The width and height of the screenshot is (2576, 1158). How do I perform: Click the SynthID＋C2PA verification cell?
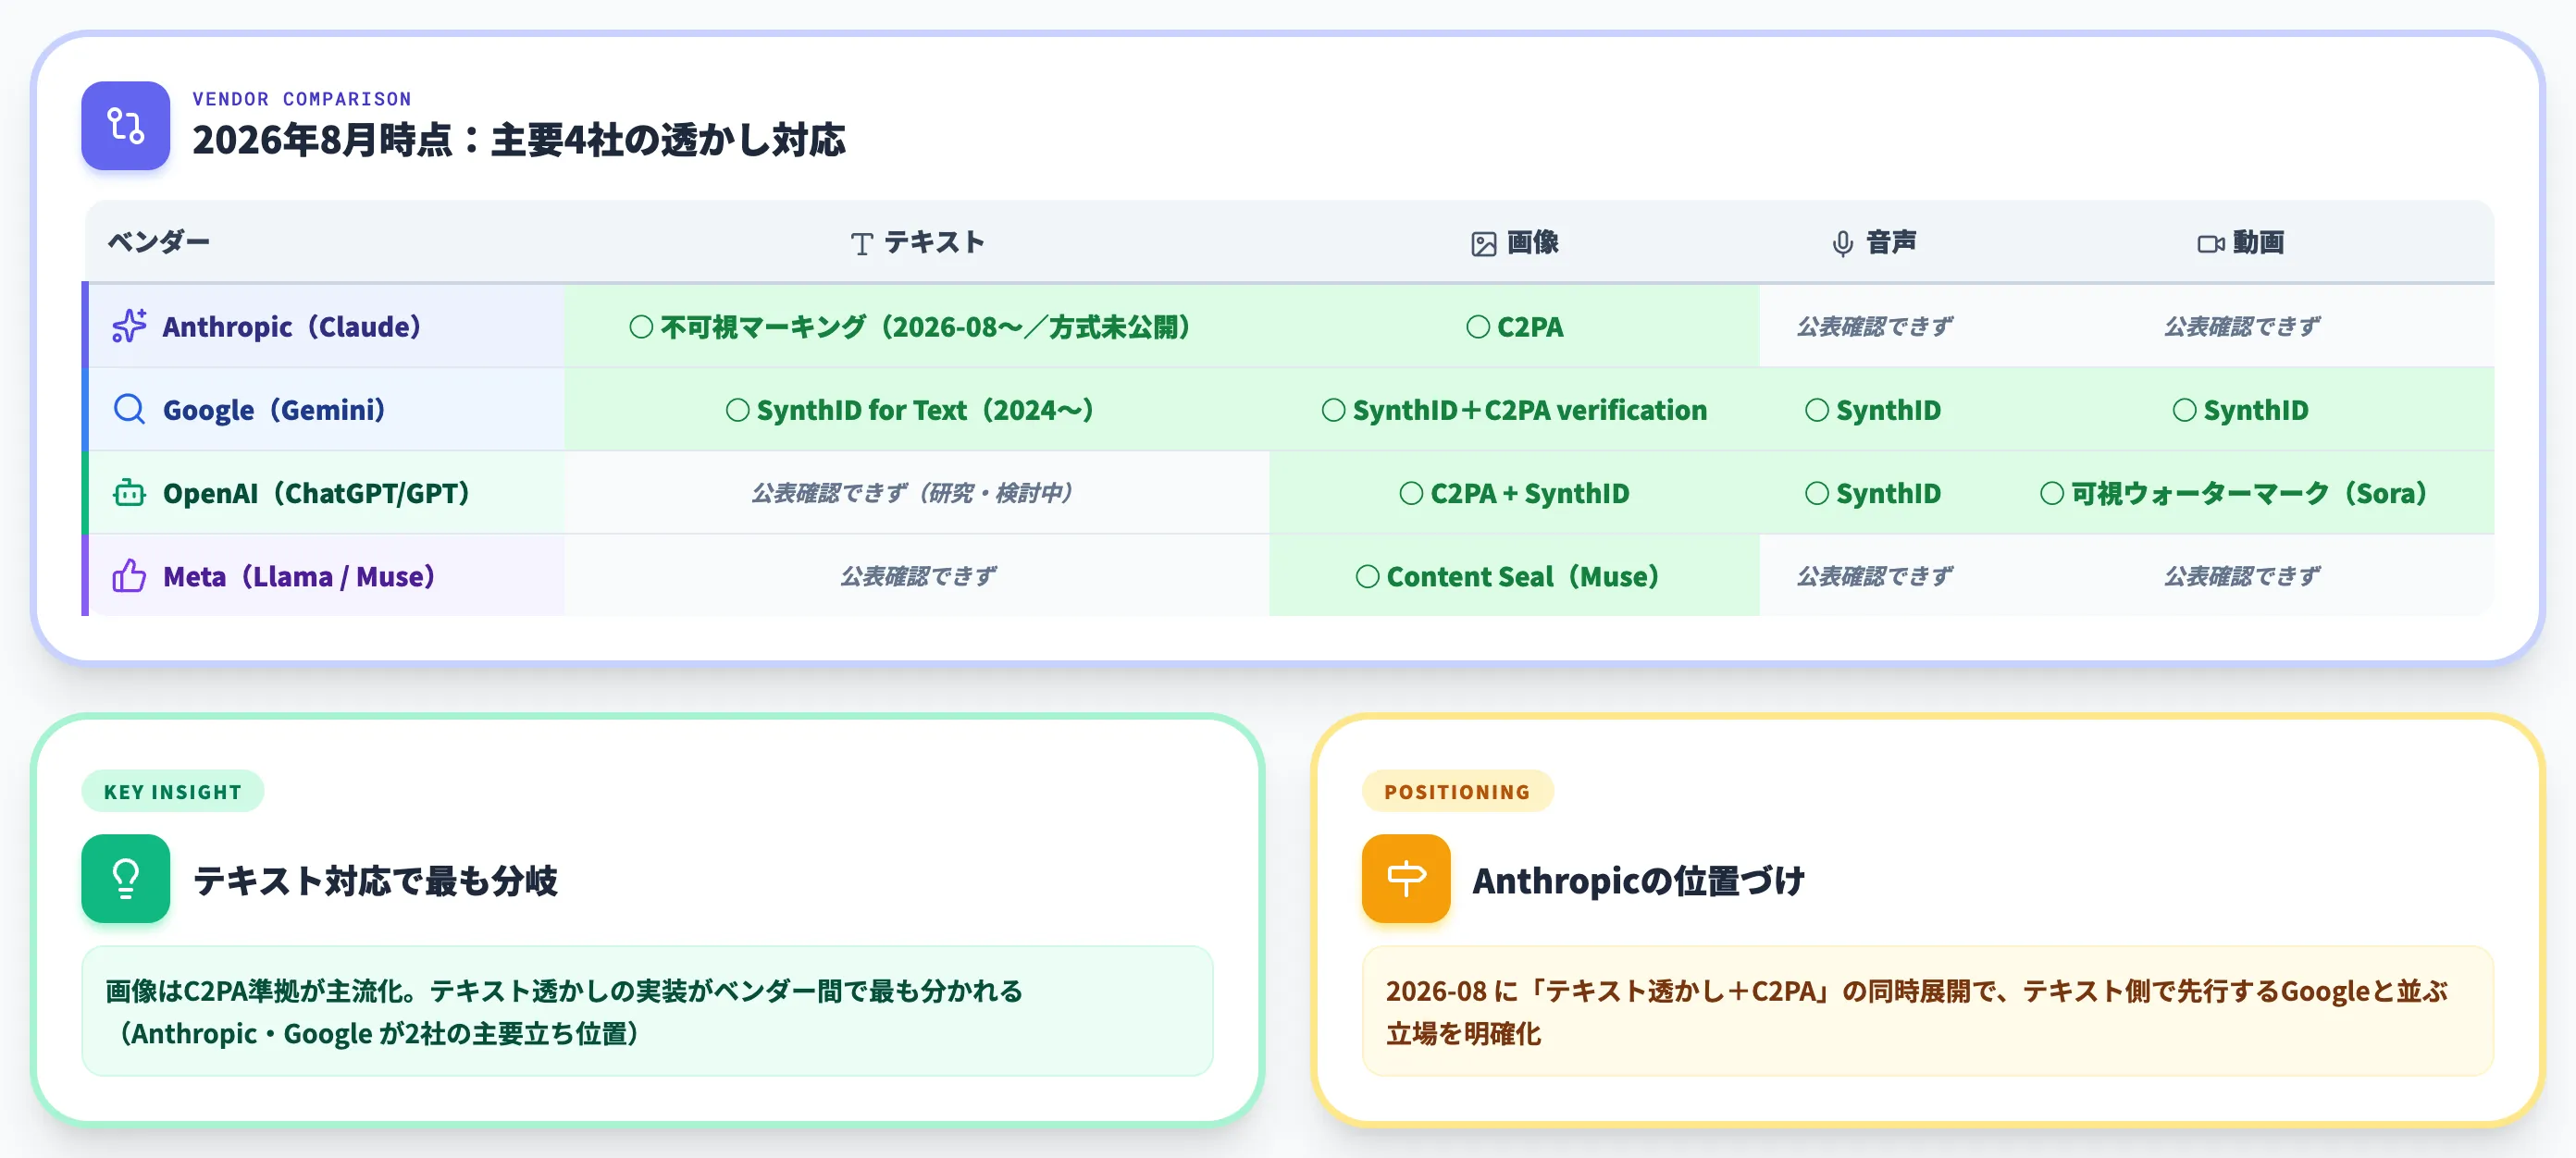pyautogui.click(x=1515, y=409)
